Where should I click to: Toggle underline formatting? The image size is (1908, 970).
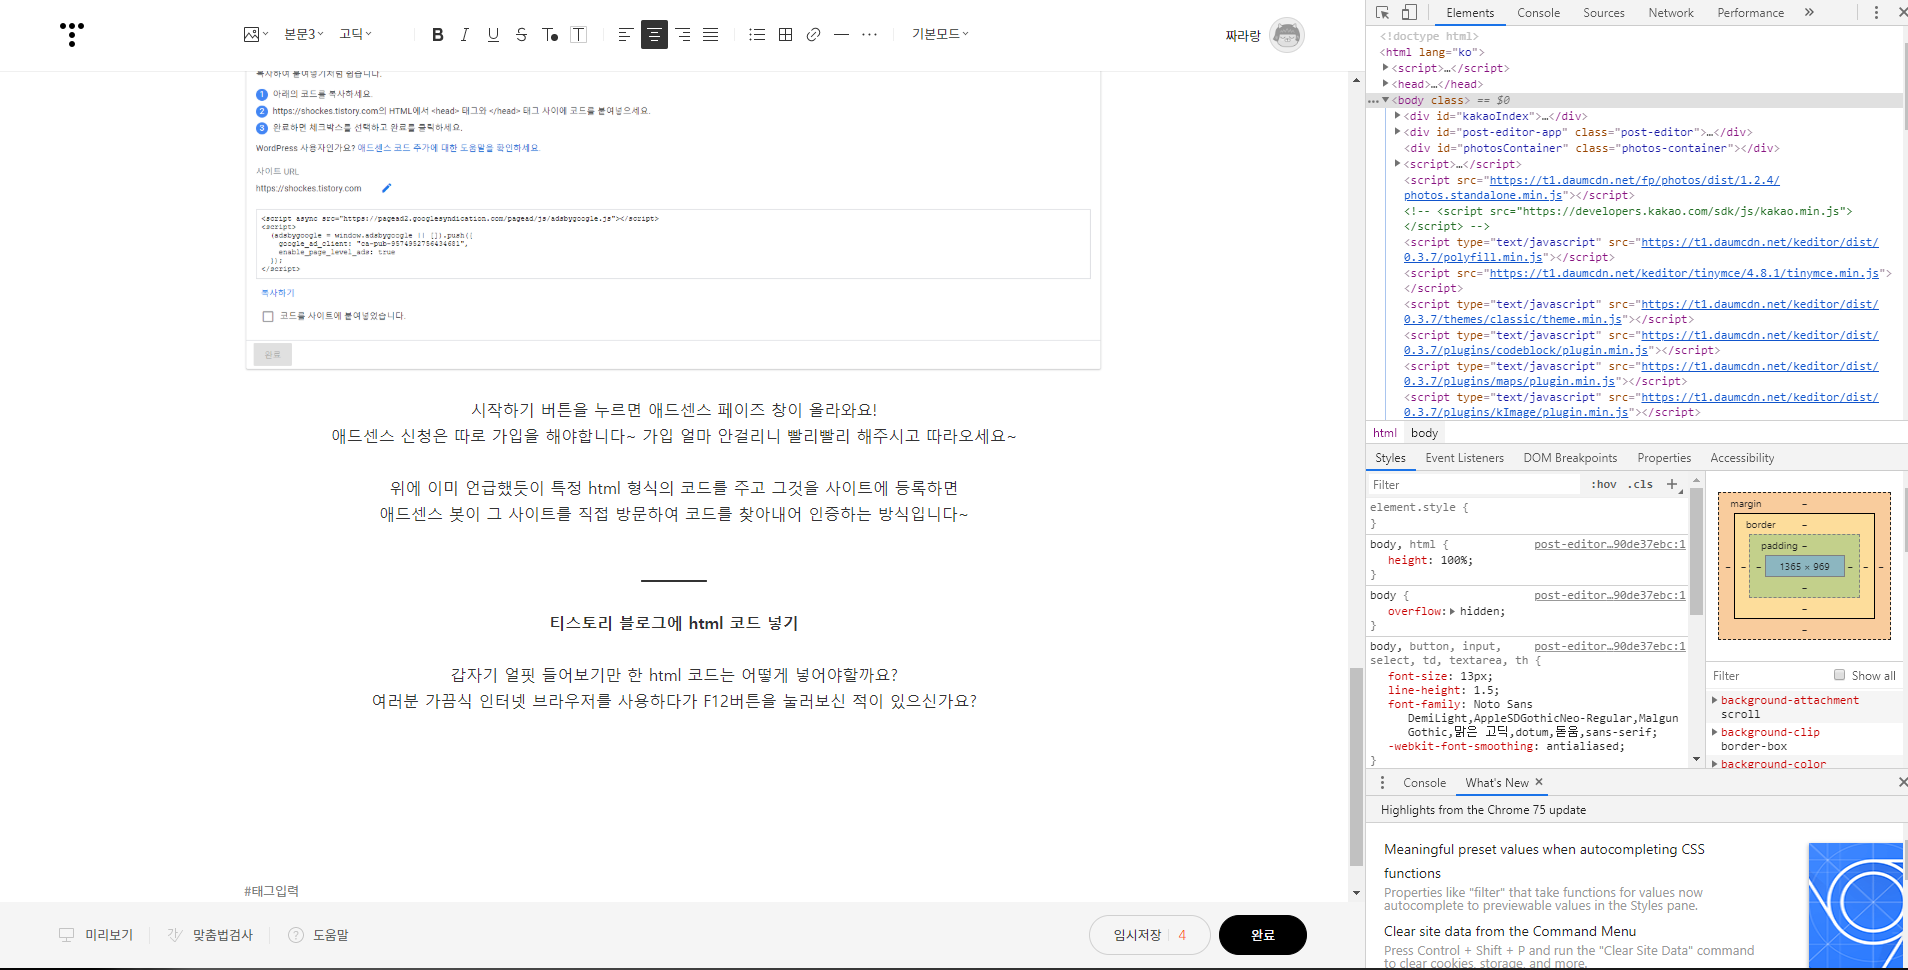coord(493,35)
